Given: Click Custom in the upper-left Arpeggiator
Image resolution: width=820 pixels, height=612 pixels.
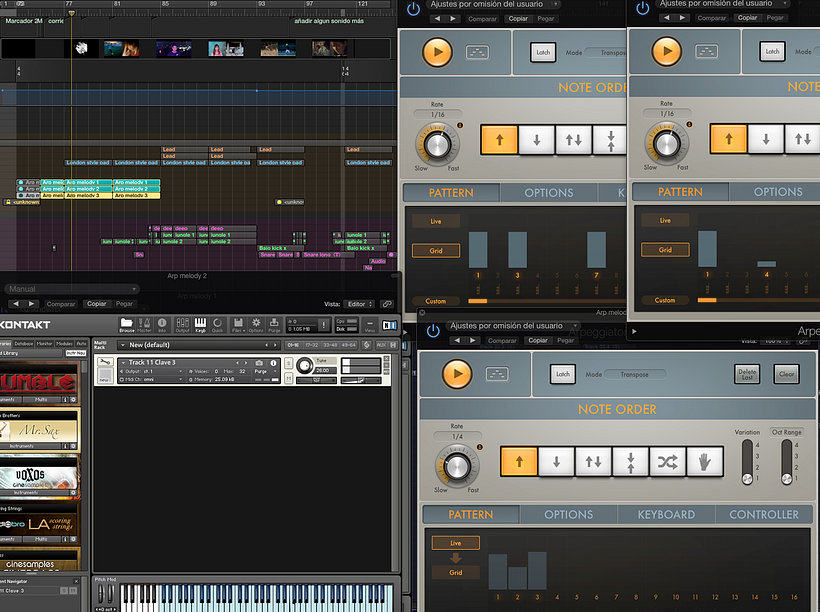Looking at the screenshot, I should [x=436, y=301].
